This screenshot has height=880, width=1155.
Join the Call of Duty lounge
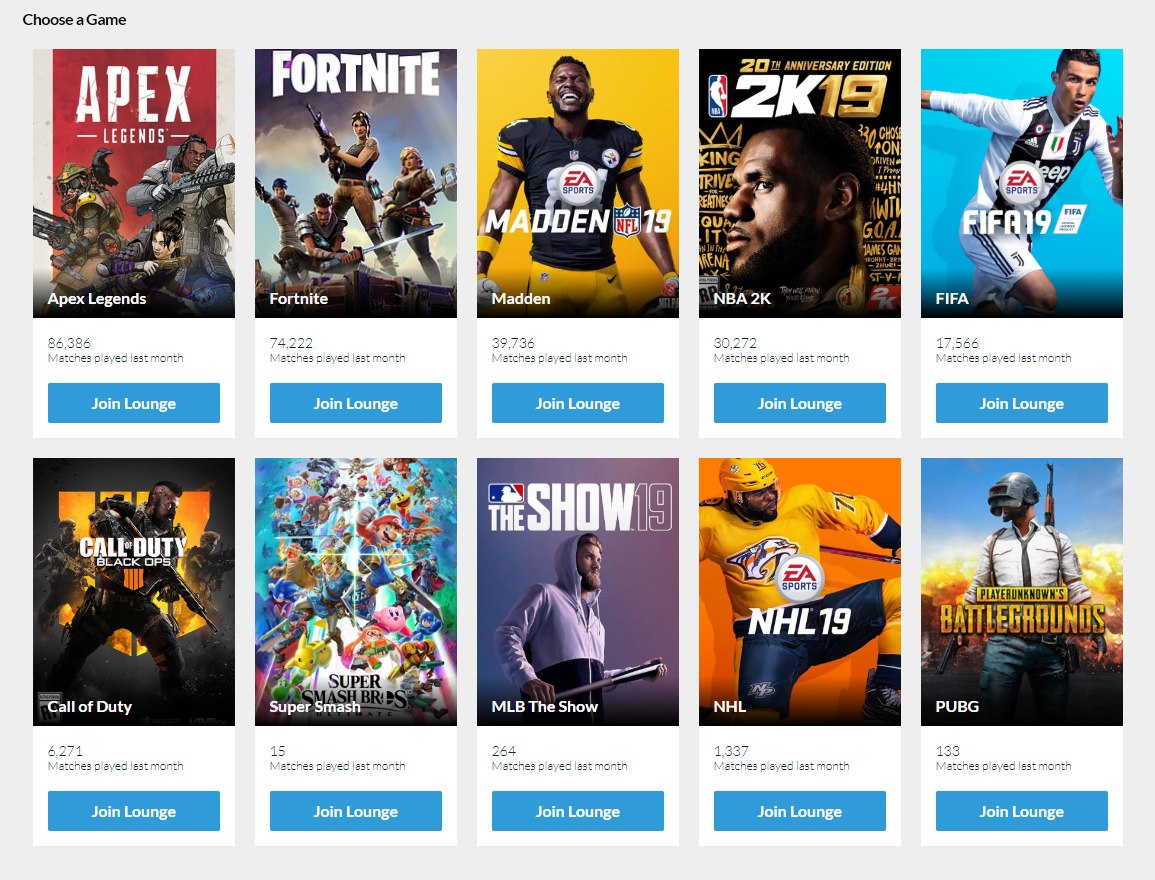[x=134, y=811]
